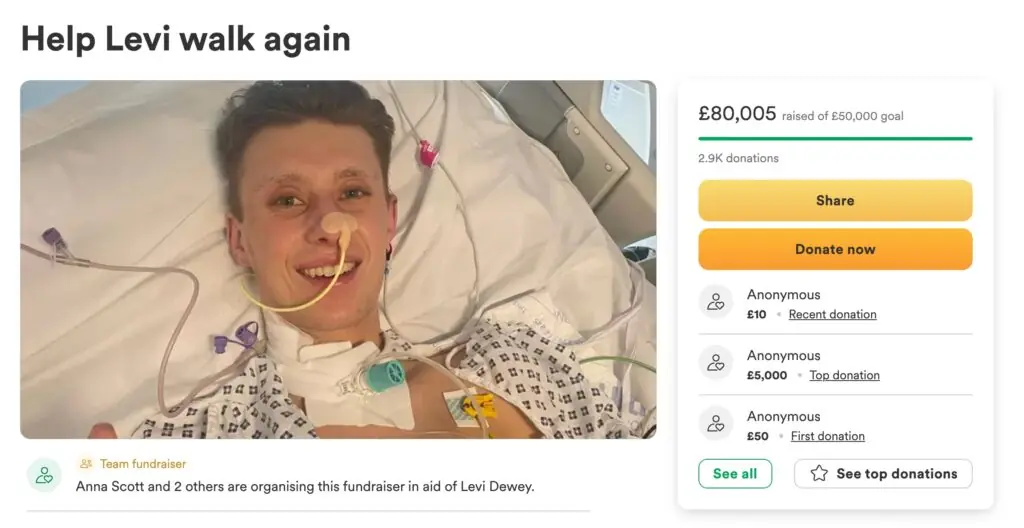Screen dimensions: 1024x528
Task: Click the team fundraiser organiser avatar icon
Action: click(x=44, y=475)
